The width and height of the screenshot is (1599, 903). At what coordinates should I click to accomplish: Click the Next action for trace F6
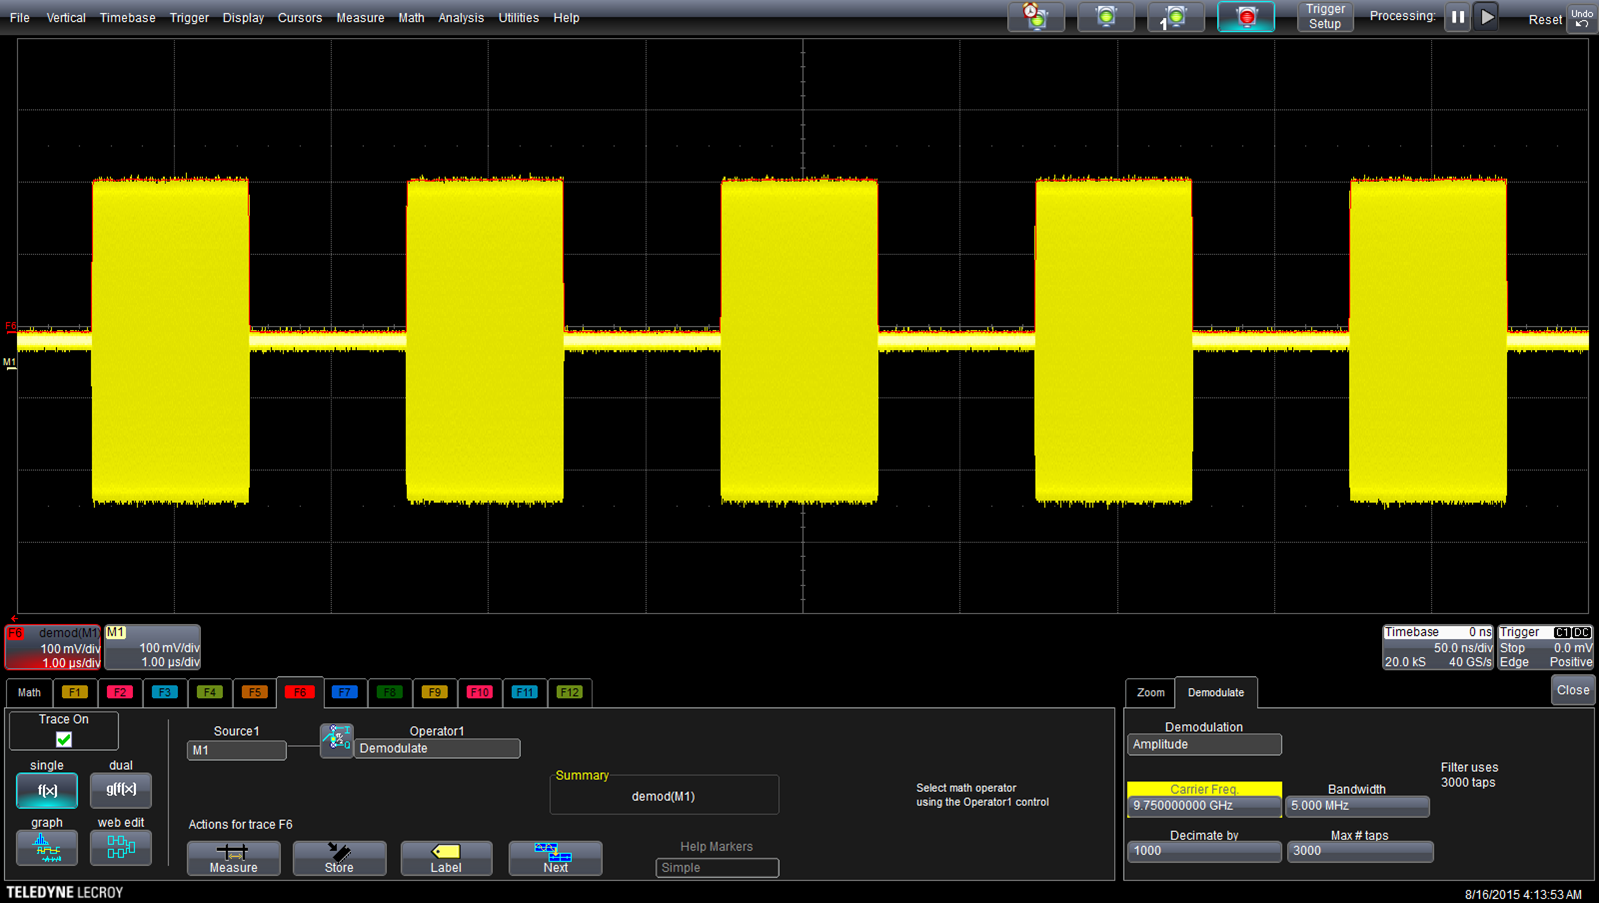(x=555, y=858)
